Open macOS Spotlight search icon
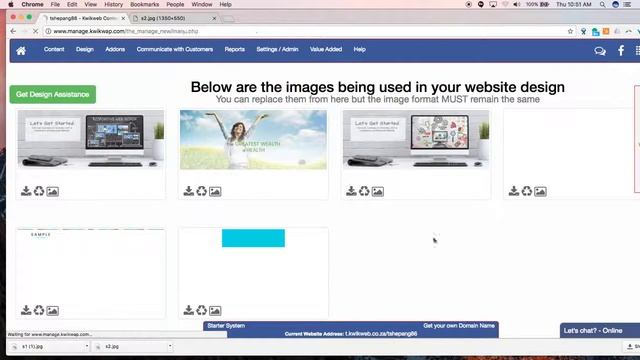The height and width of the screenshot is (360, 640). tap(602, 4)
